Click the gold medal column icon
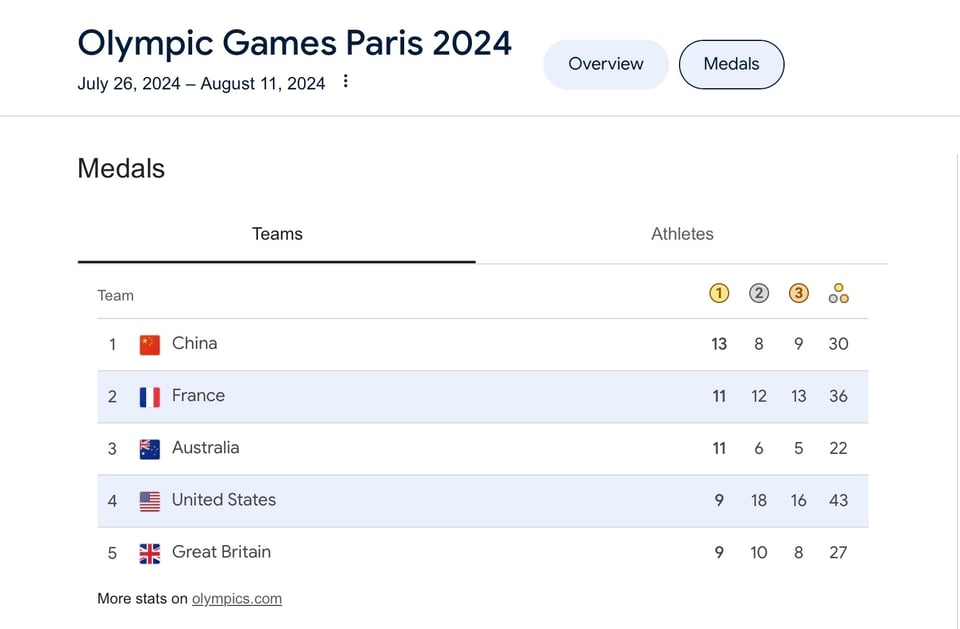 pos(719,293)
